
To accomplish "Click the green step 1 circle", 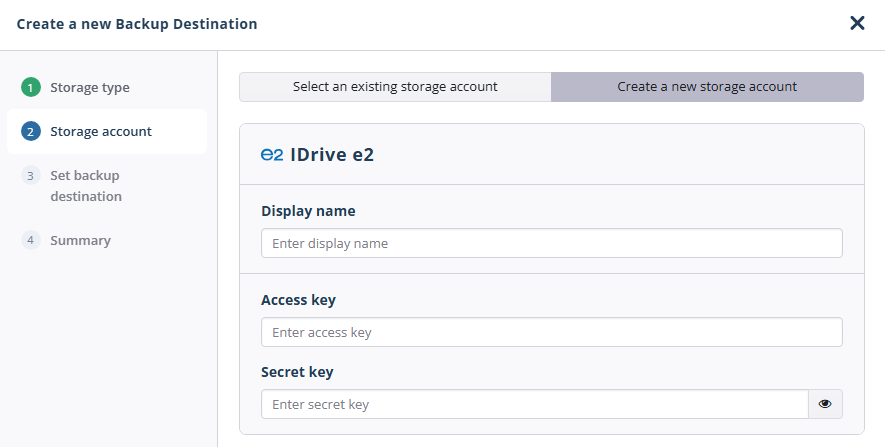I will 31,87.
